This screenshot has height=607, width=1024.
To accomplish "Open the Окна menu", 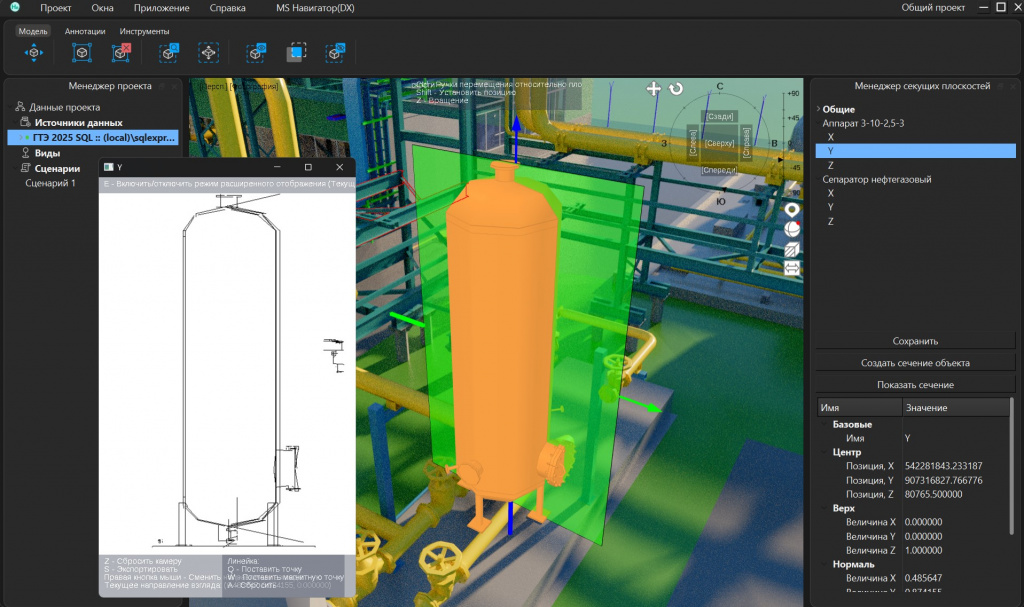I will point(103,8).
